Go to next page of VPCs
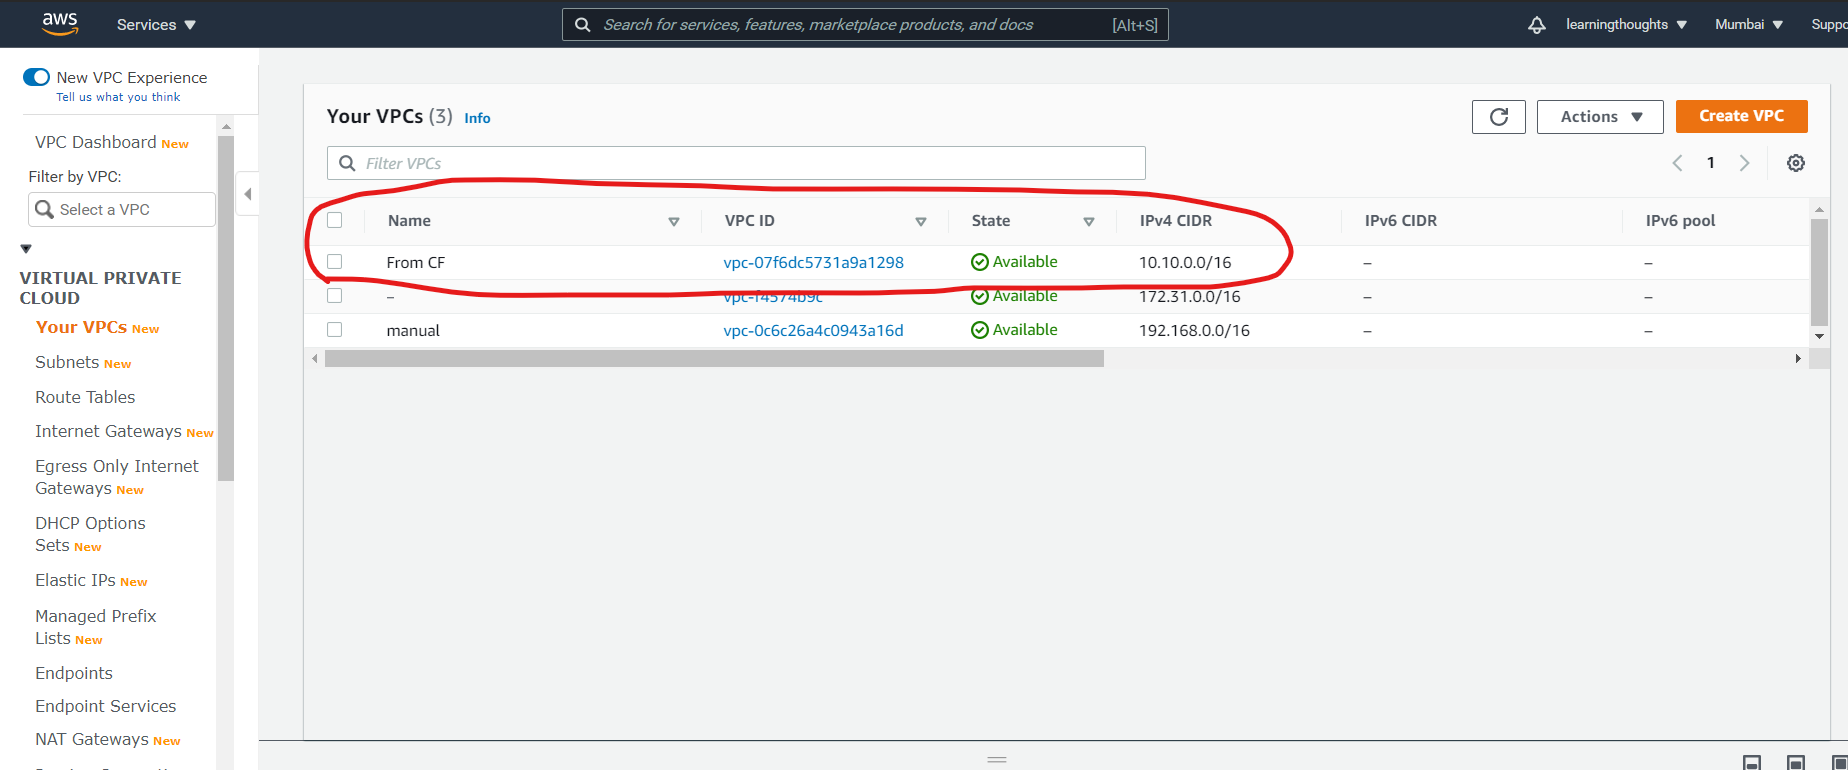1848x770 pixels. [1744, 163]
